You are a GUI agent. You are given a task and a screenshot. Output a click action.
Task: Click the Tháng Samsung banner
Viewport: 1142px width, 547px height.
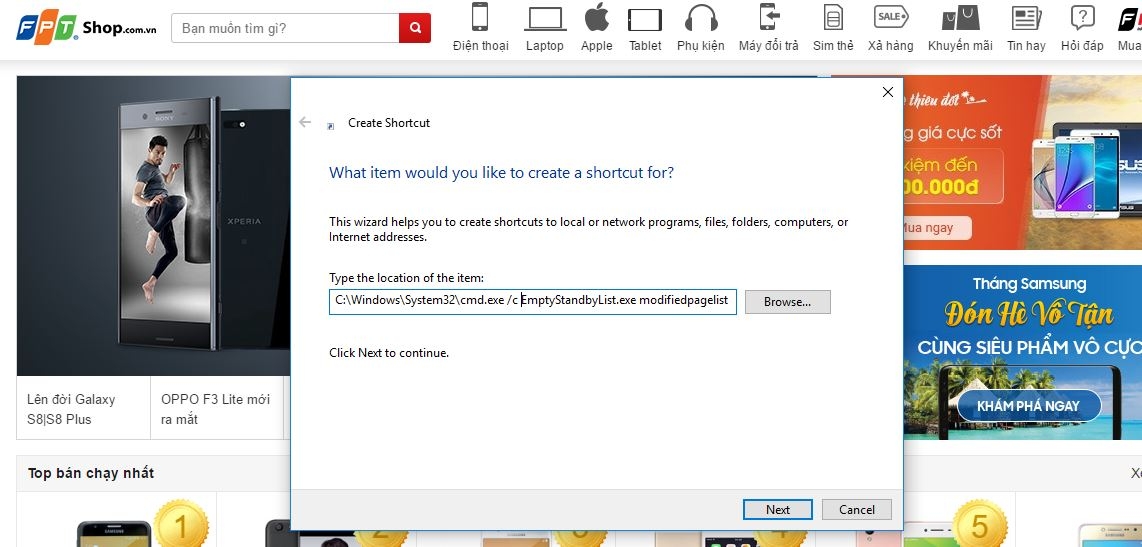click(x=1023, y=352)
